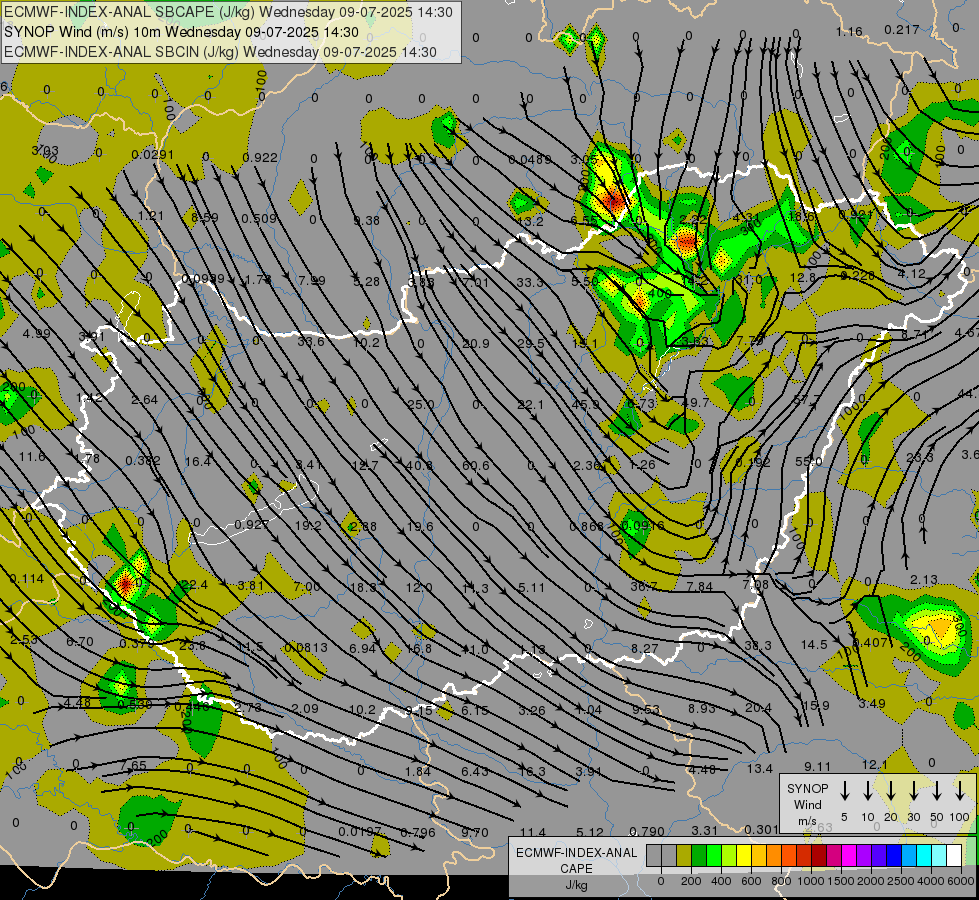Click the map value 33.6
Viewport: 979px width, 900px height.
310,342
